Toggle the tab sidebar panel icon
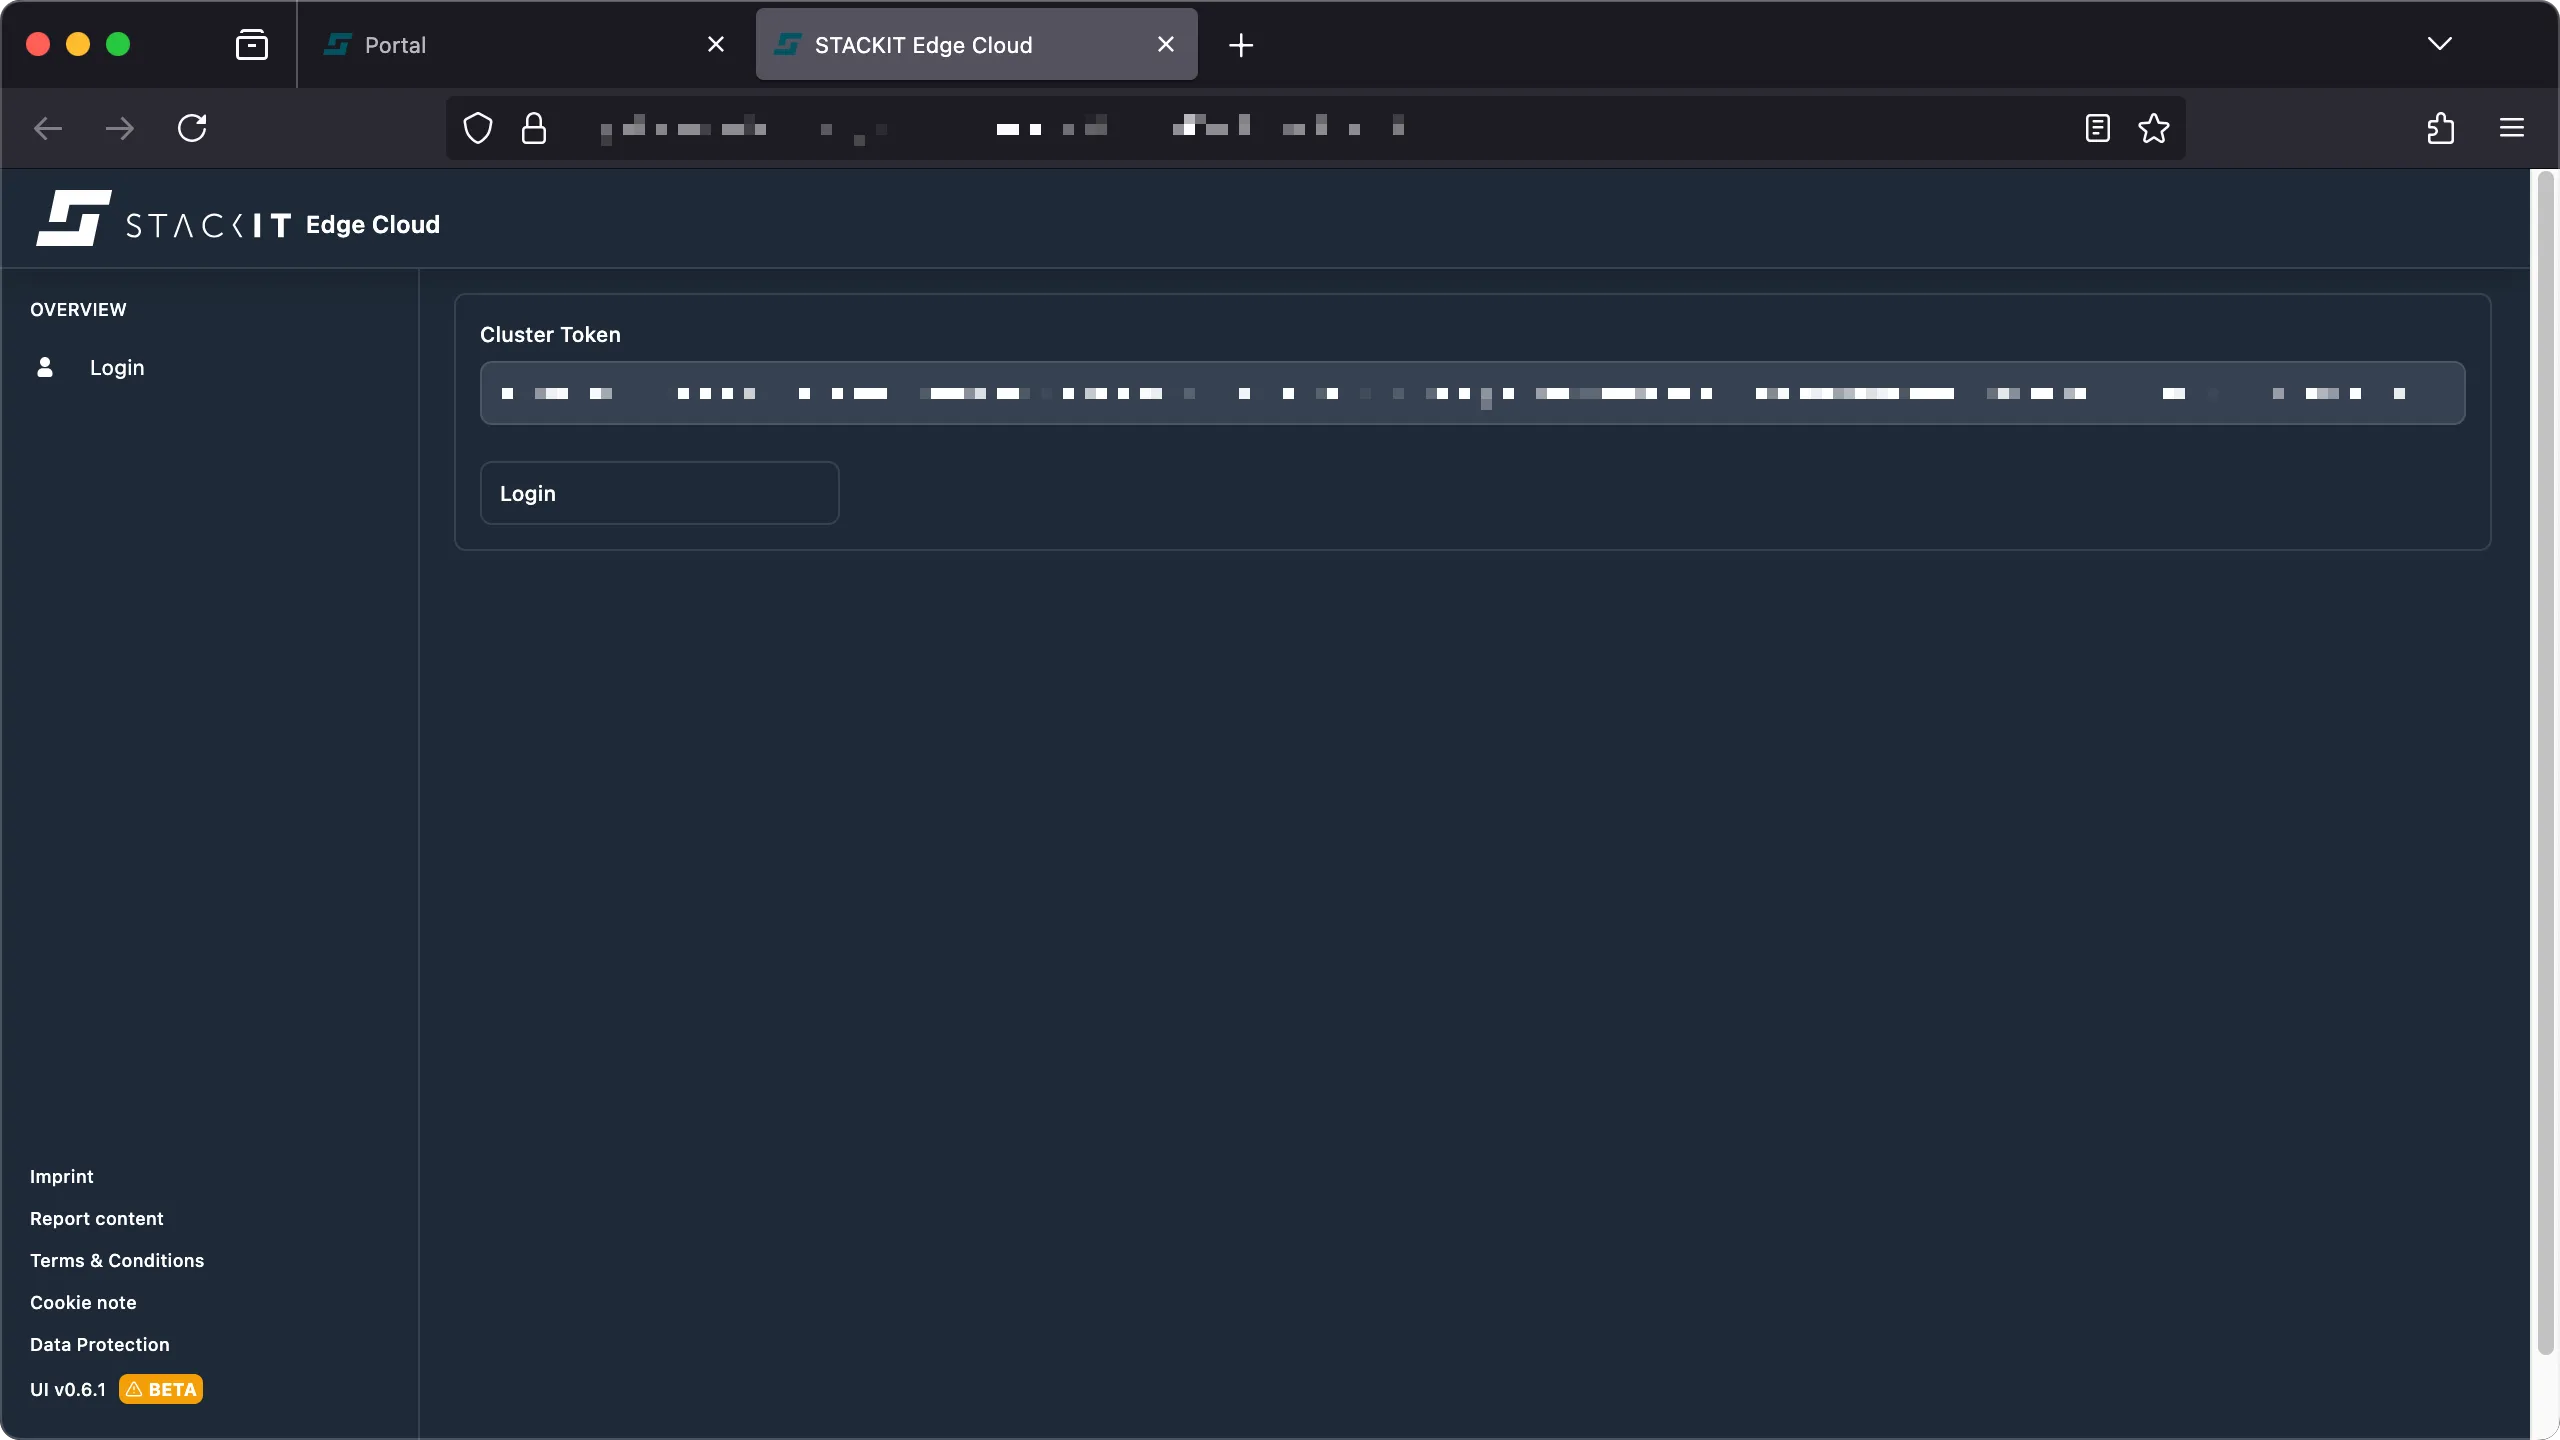 coord(252,44)
